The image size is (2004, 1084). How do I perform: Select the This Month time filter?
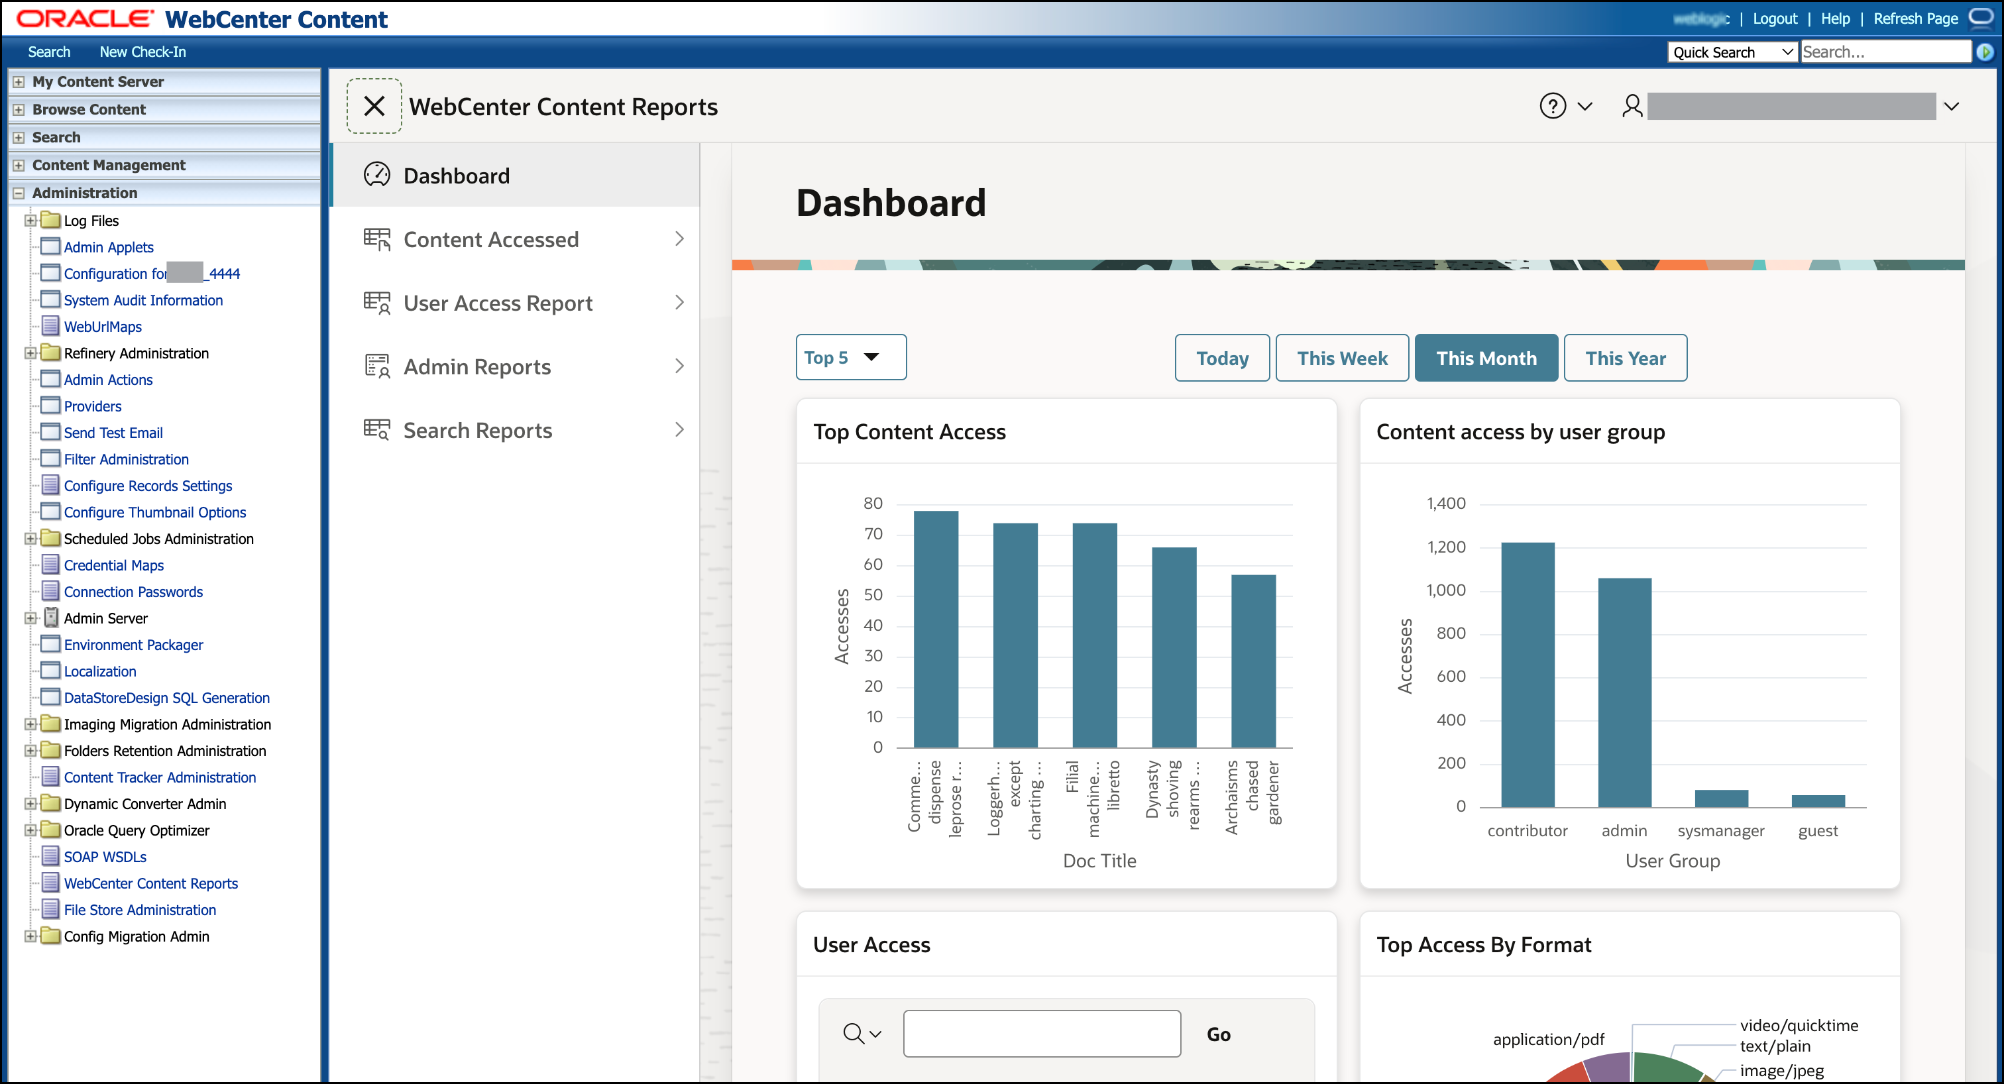[x=1486, y=358]
